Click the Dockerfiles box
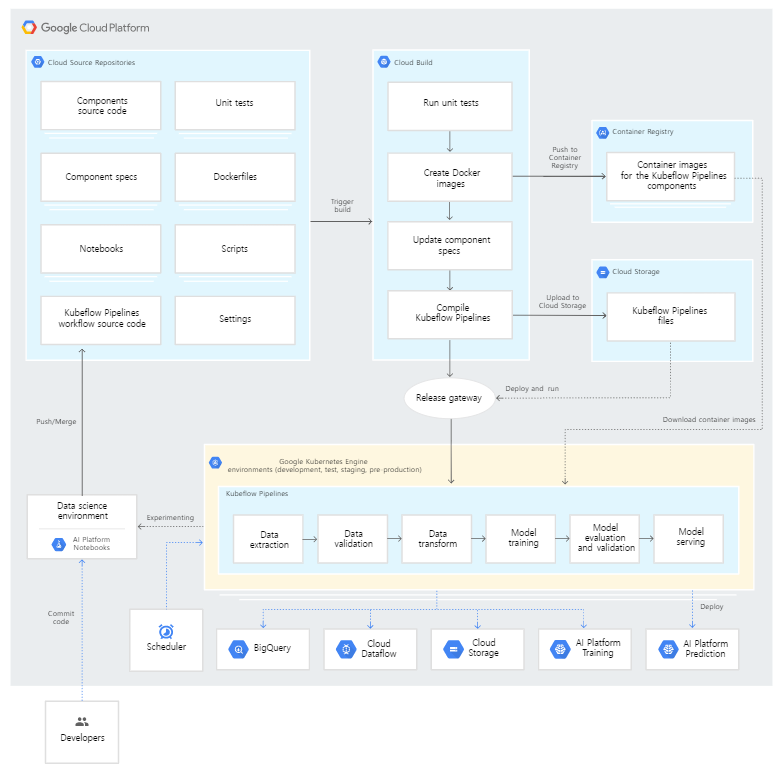Image resolution: width=781 pixels, height=777 pixels. (x=235, y=177)
